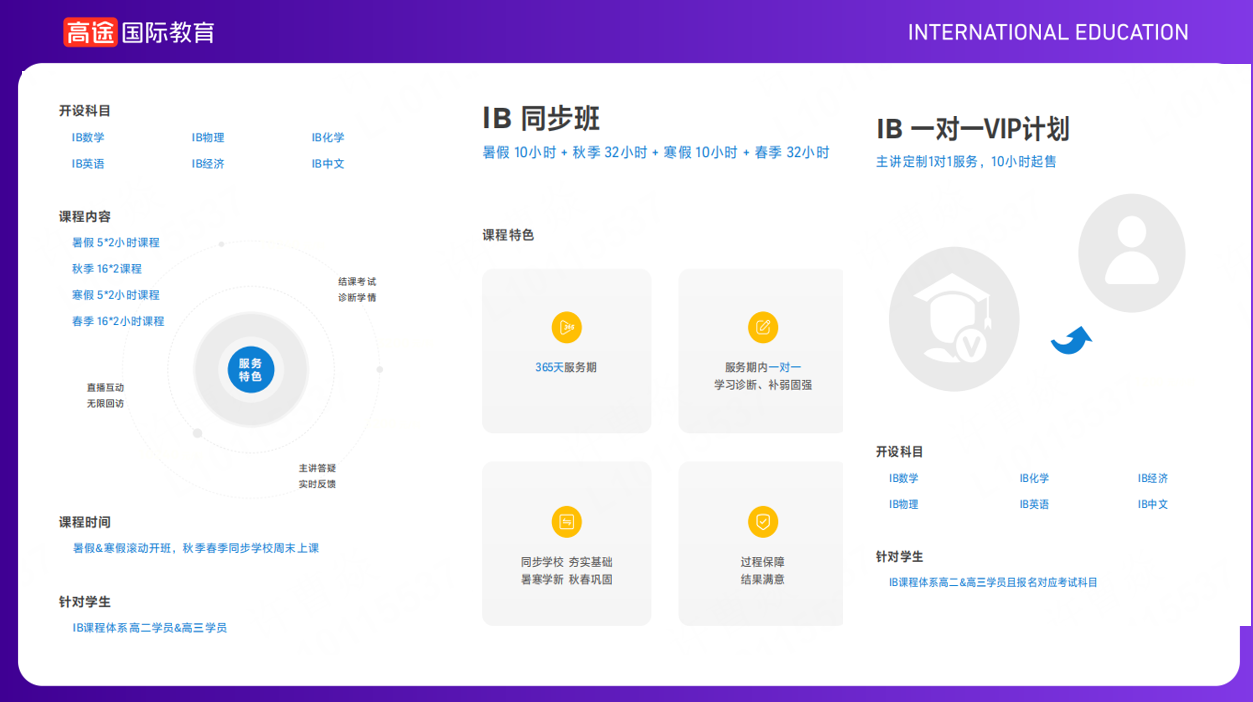Click the blue curved arrow icon
The width and height of the screenshot is (1253, 702).
(1071, 341)
